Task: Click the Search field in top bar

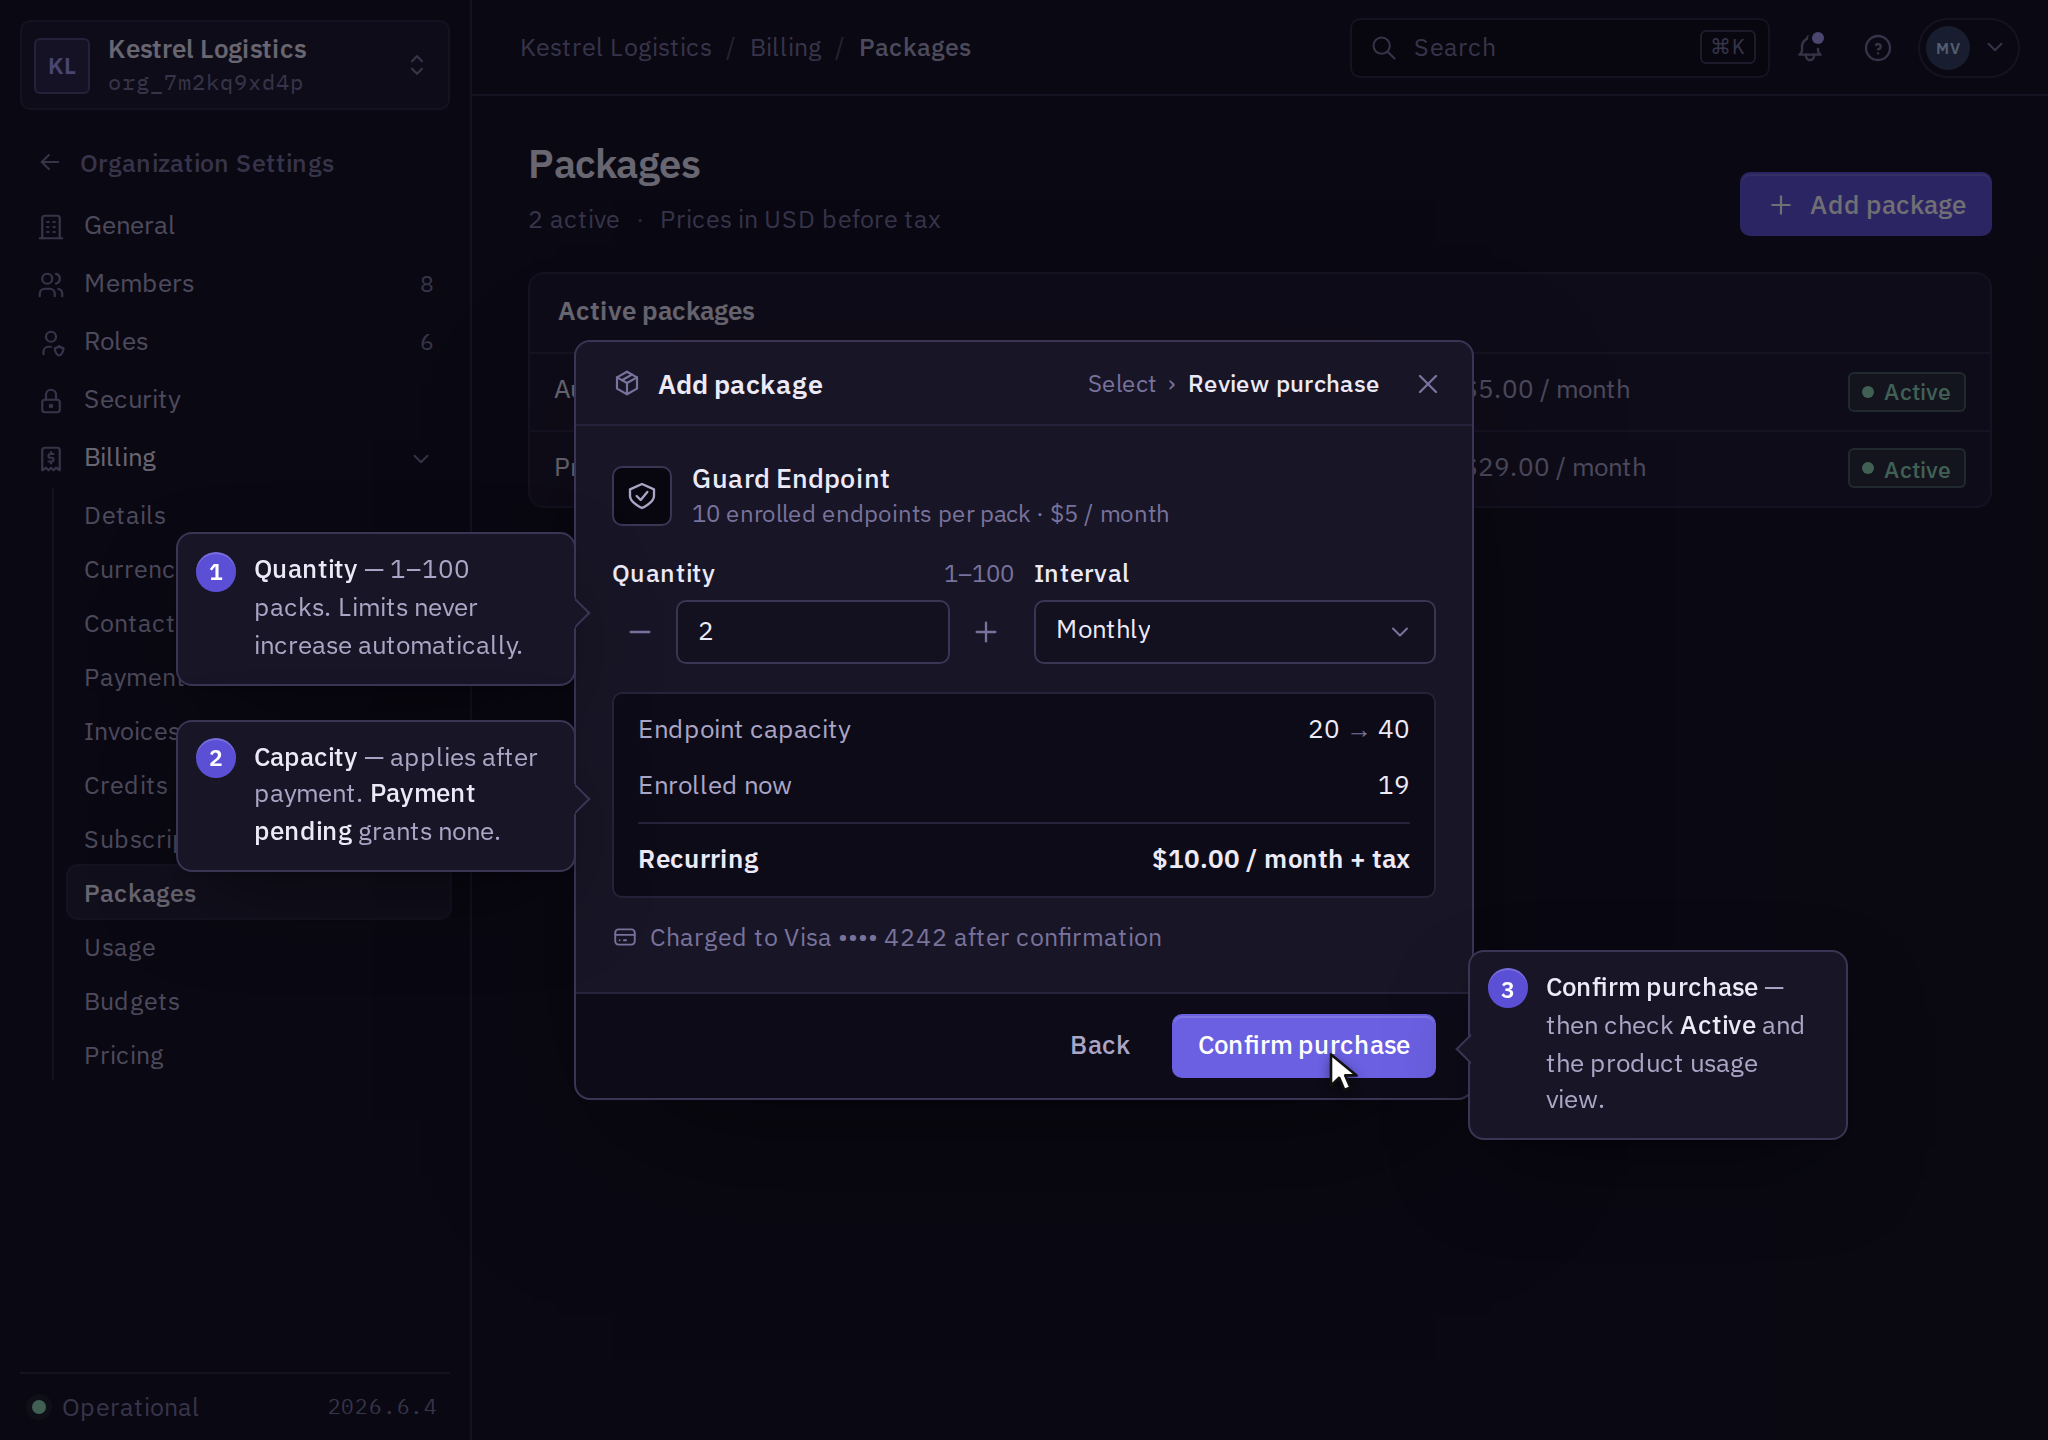Action: pos(1560,47)
